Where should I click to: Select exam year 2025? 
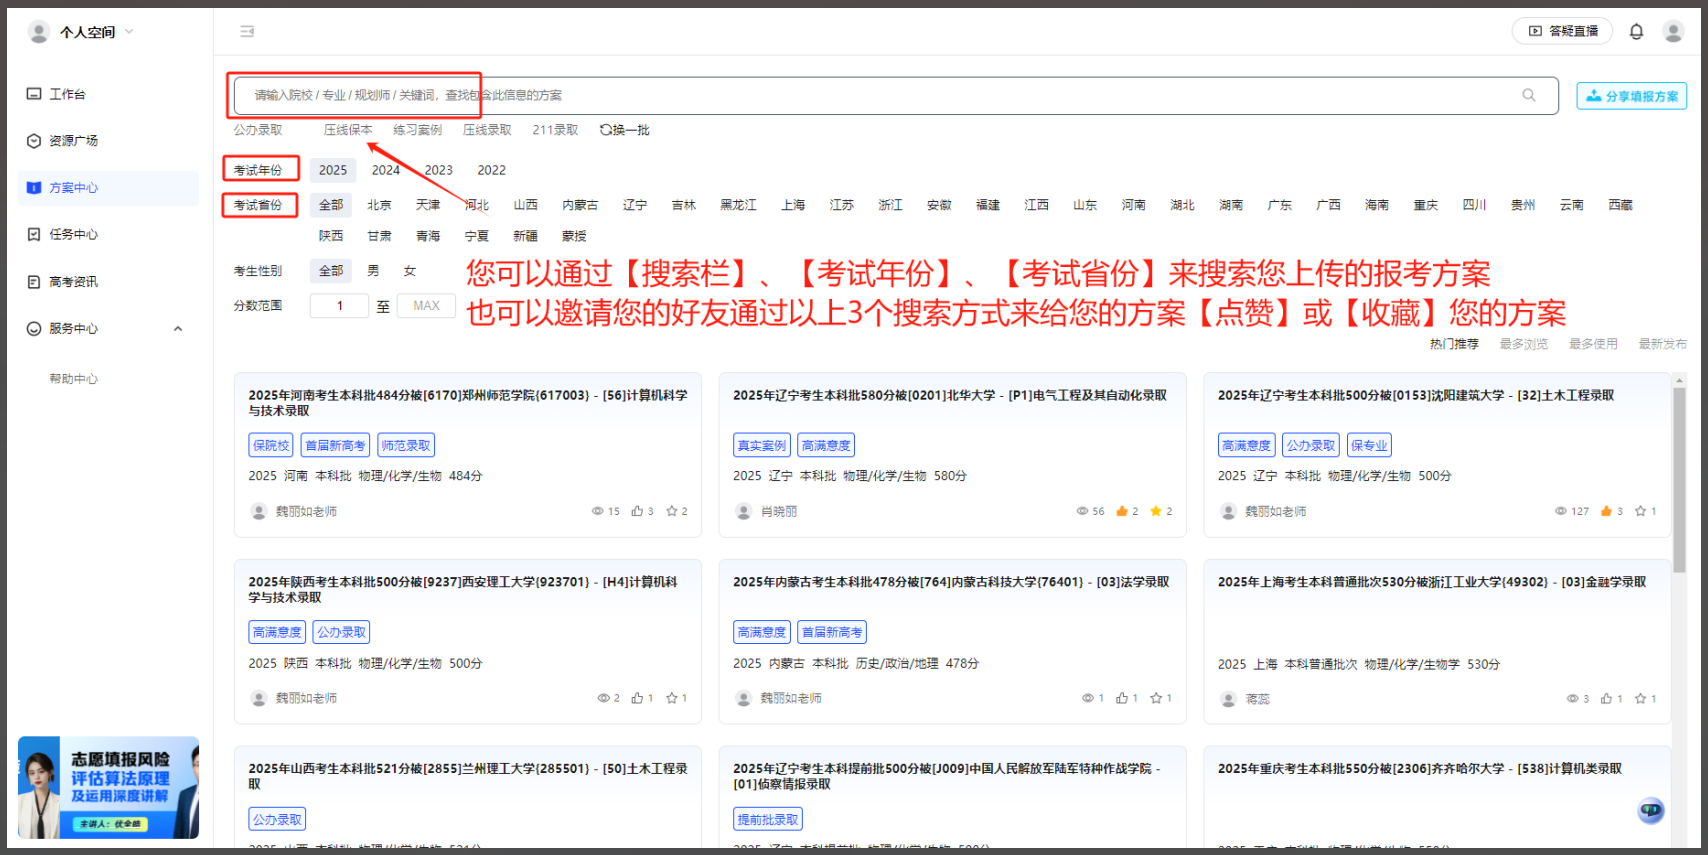(333, 170)
